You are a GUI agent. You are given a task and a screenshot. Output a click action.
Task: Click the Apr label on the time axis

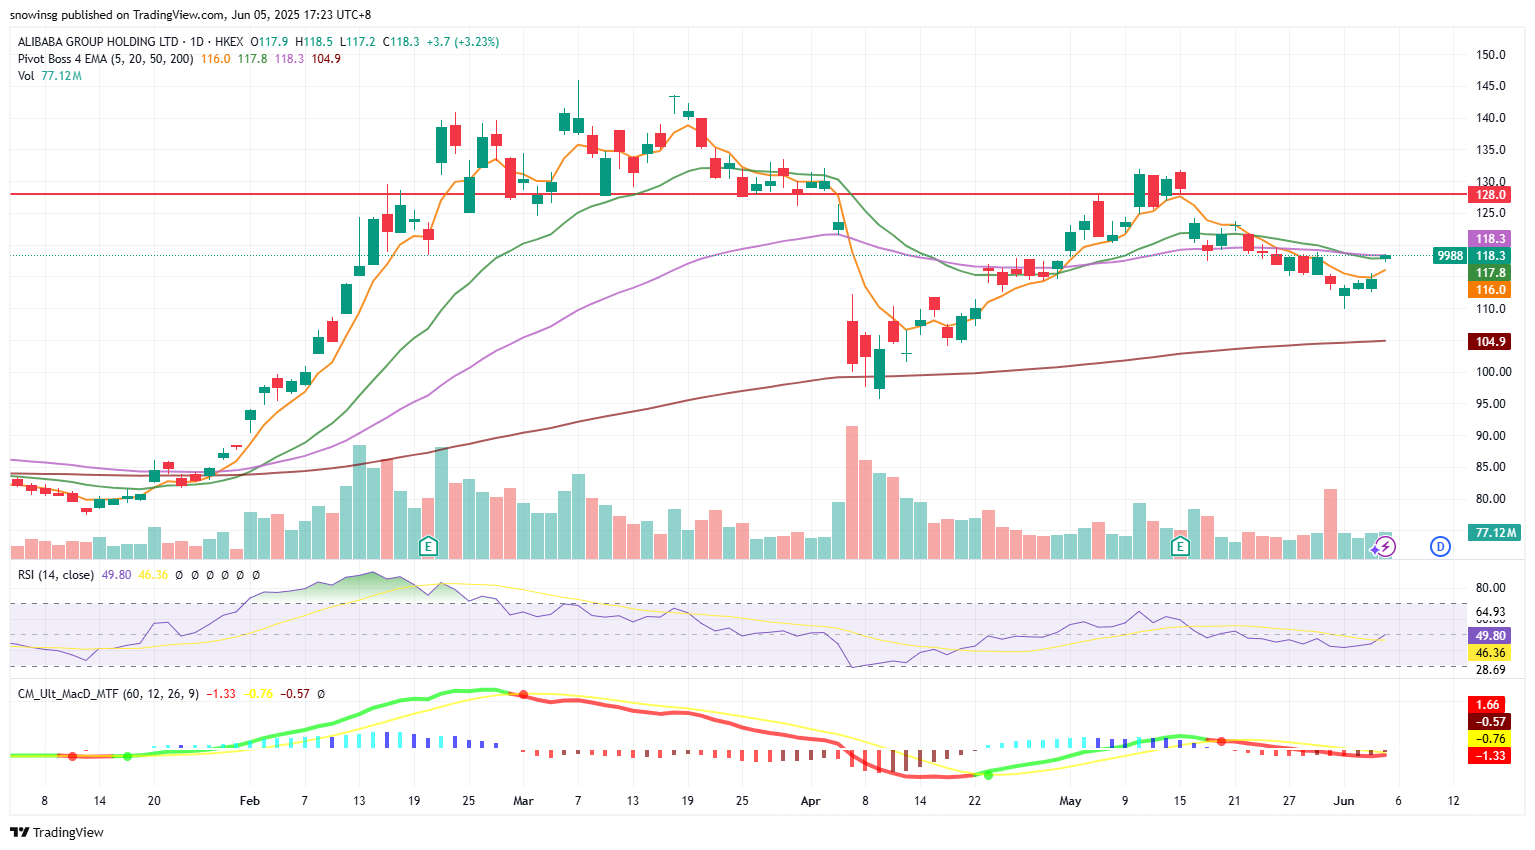point(811,801)
